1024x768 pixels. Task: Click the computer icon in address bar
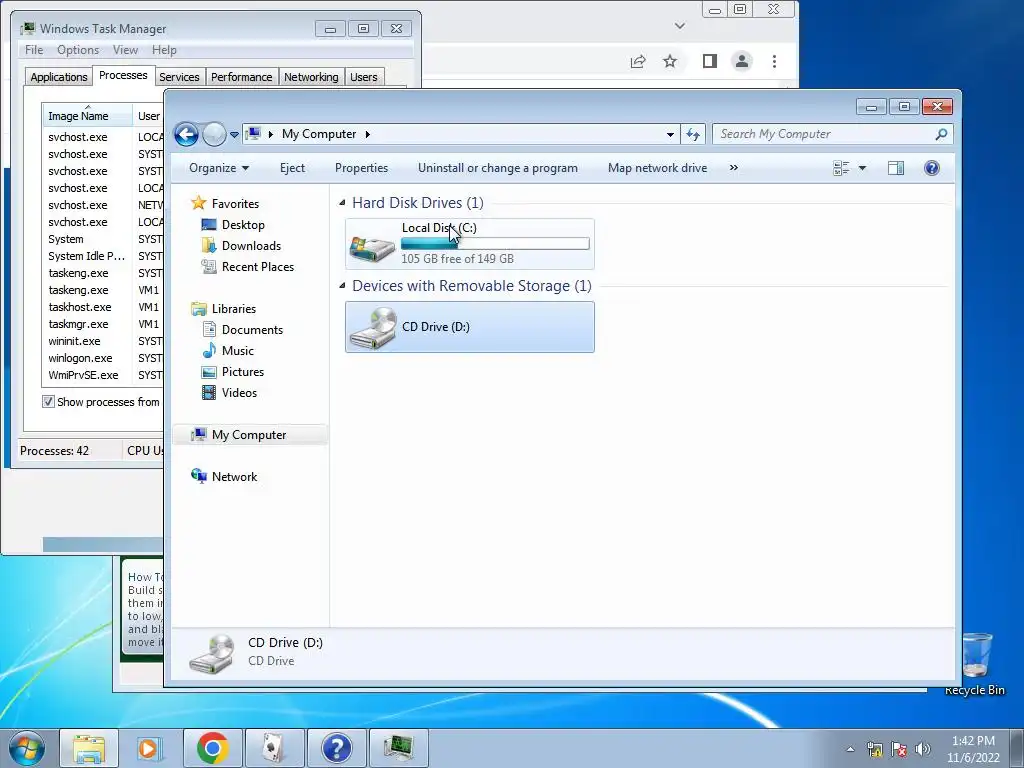(x=253, y=134)
